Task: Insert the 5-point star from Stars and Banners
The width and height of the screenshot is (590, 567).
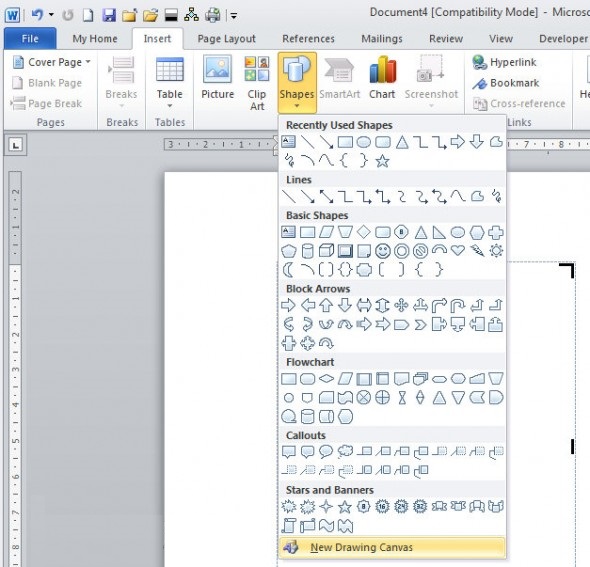Action: coord(345,507)
